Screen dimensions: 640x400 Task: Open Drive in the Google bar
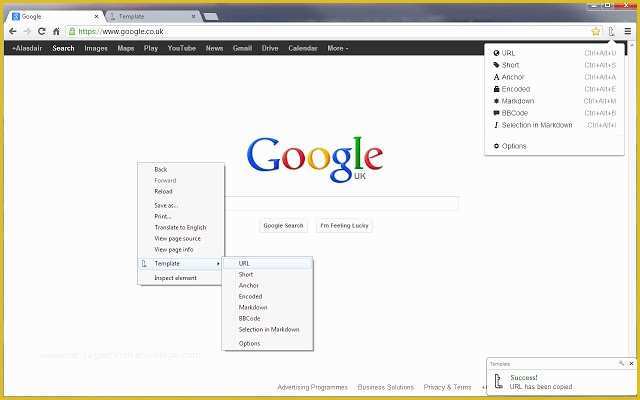pos(270,48)
